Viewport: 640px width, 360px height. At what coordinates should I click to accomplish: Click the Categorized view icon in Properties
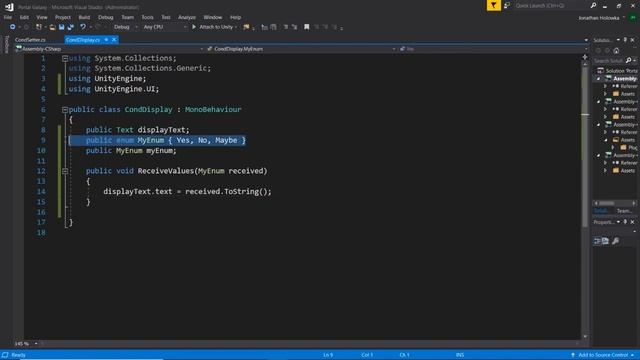[x=597, y=241]
